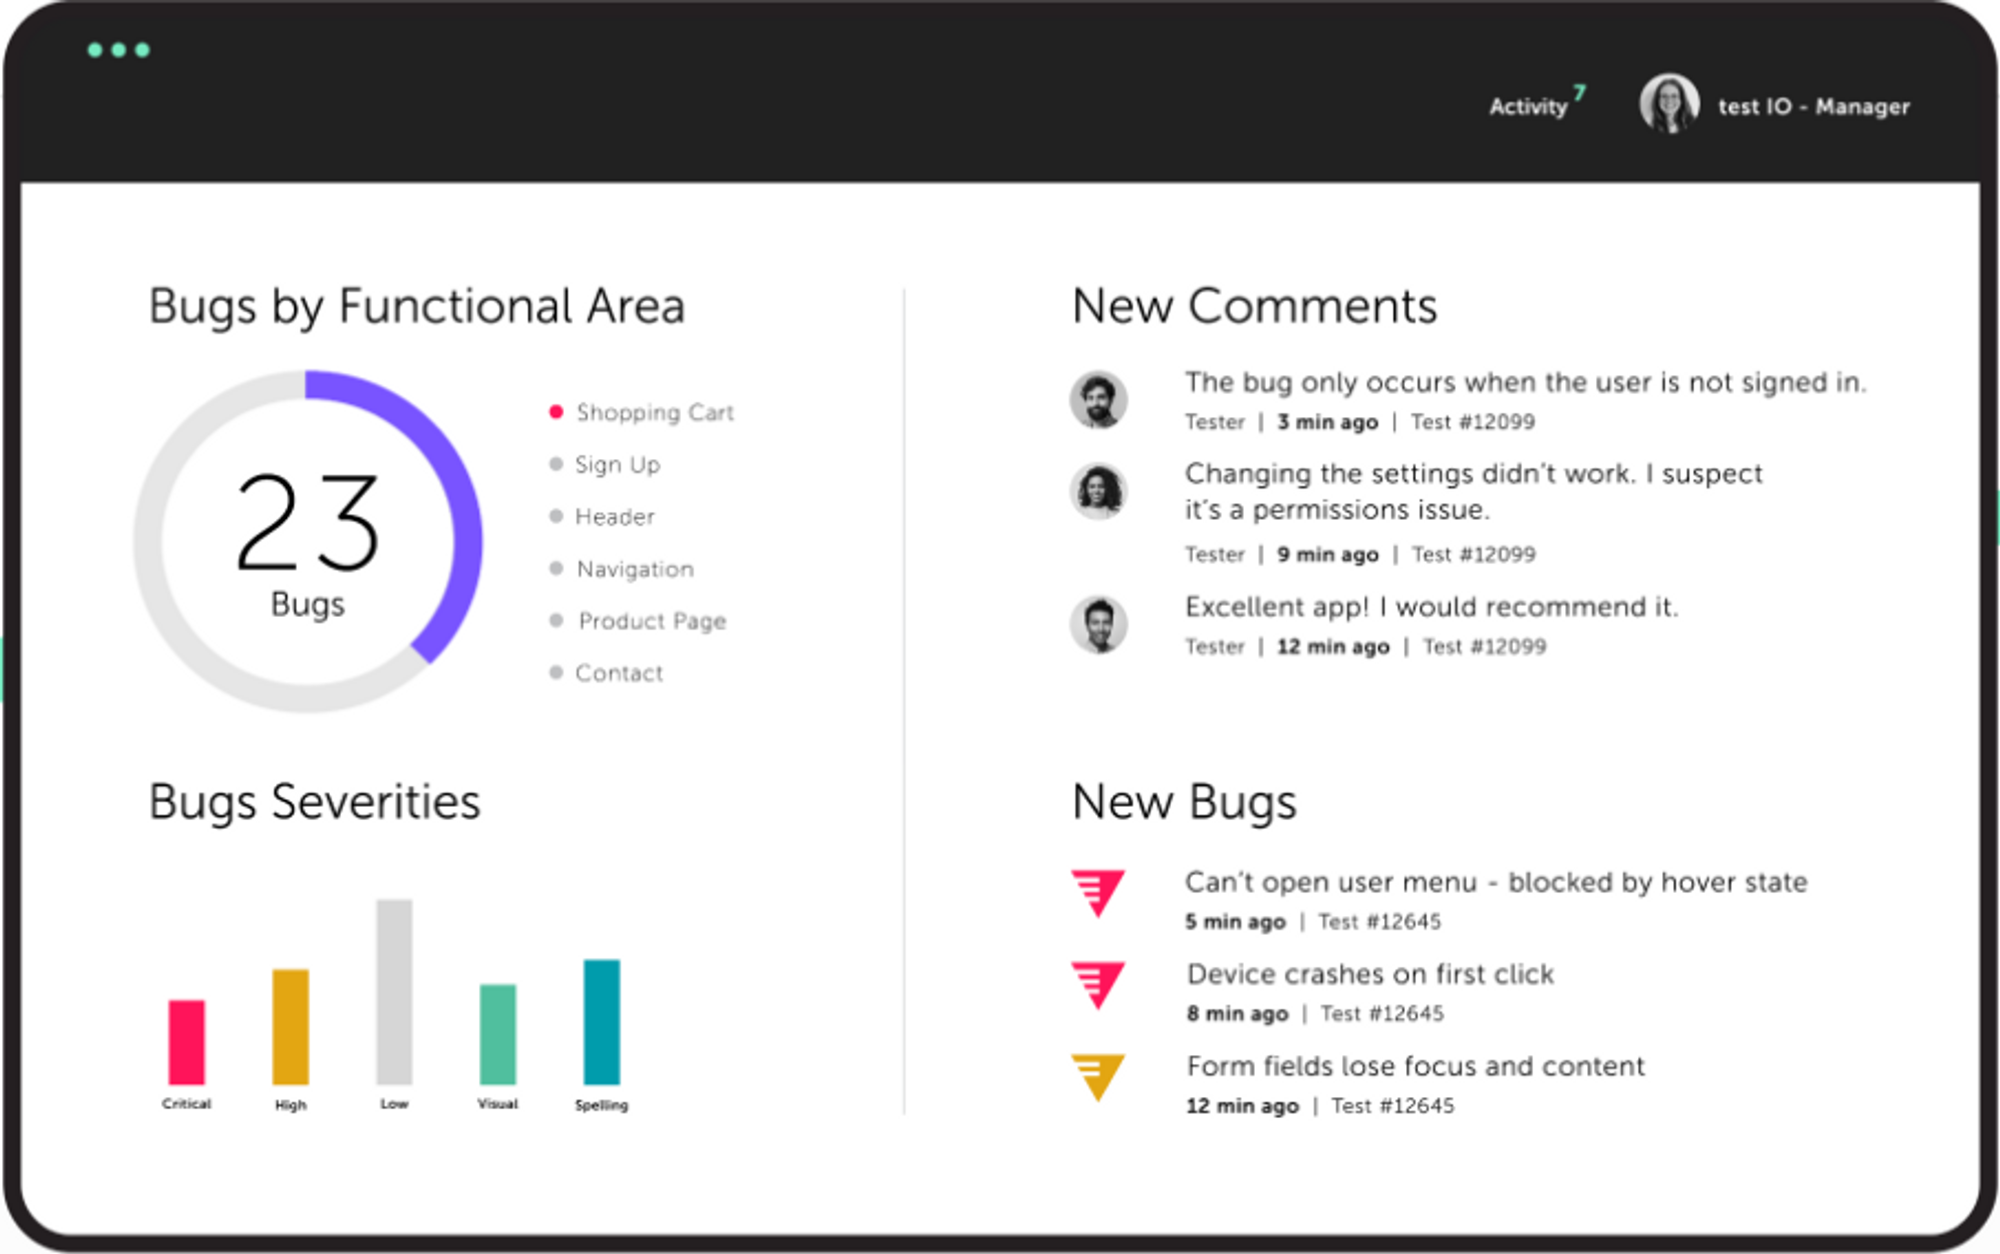The width and height of the screenshot is (2000, 1254).
Task: Click the green 7 activity badge
Action: coord(1579,93)
